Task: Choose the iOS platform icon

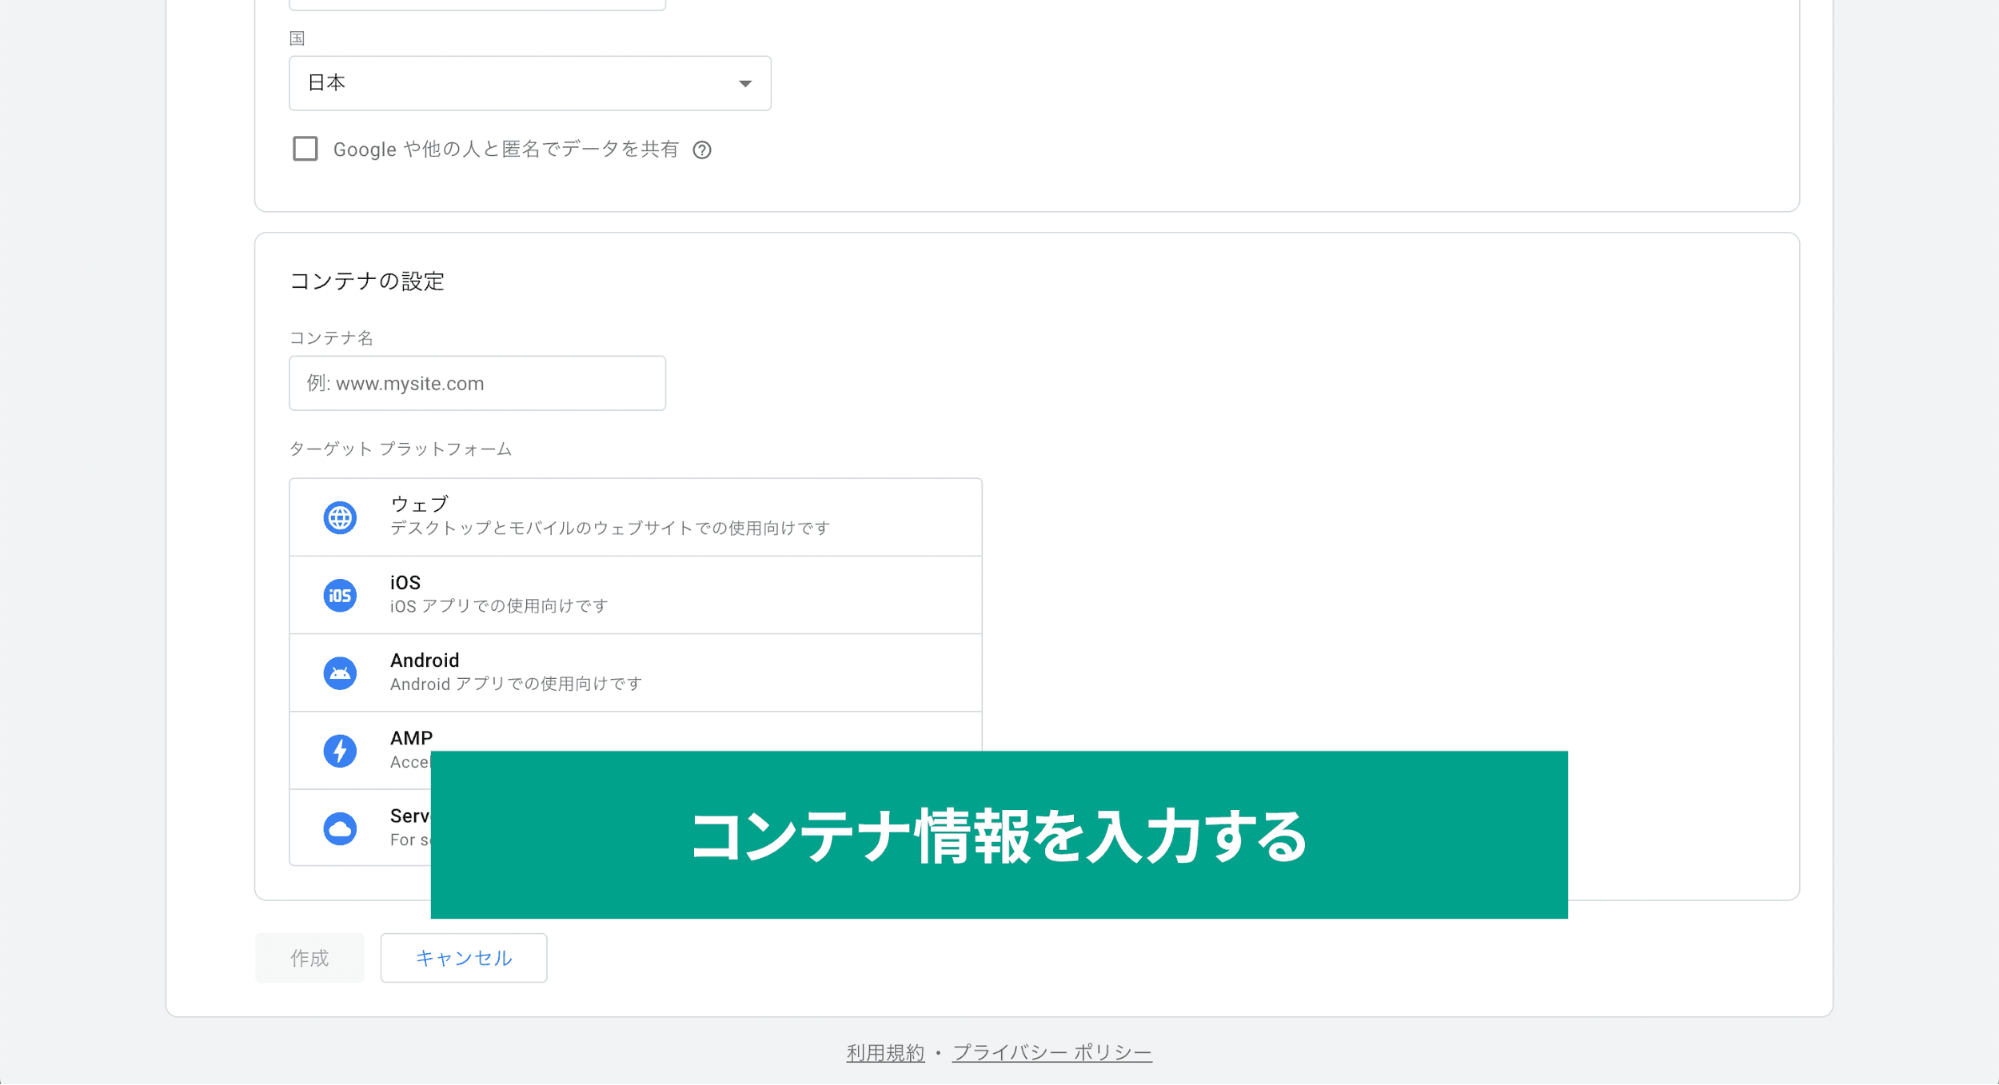Action: (x=340, y=595)
